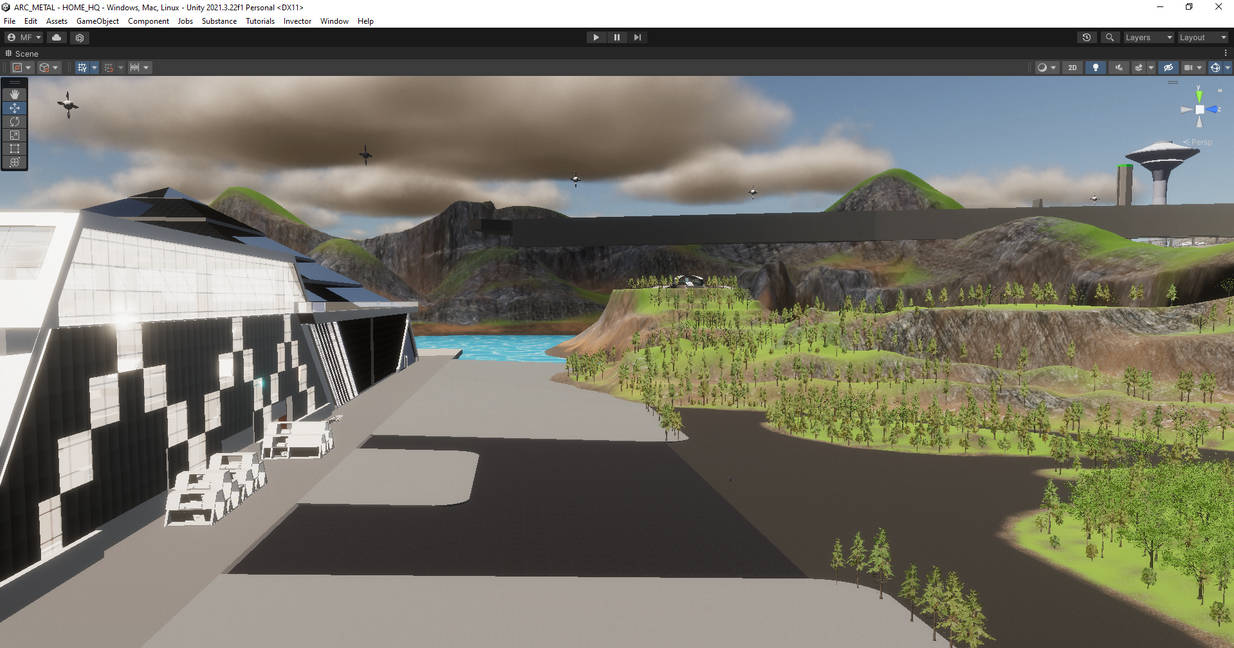This screenshot has height=648, width=1234.
Task: Switch to the Scale tool
Action: pyautogui.click(x=14, y=134)
